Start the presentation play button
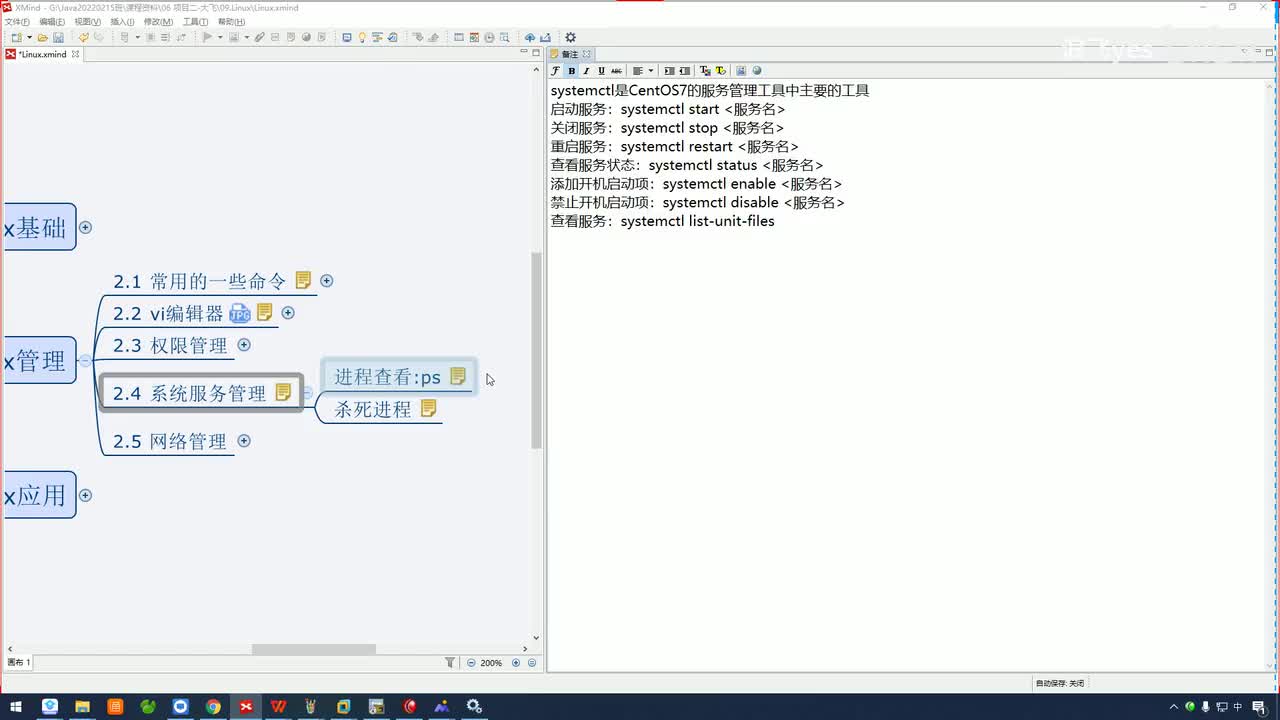 tap(207, 38)
